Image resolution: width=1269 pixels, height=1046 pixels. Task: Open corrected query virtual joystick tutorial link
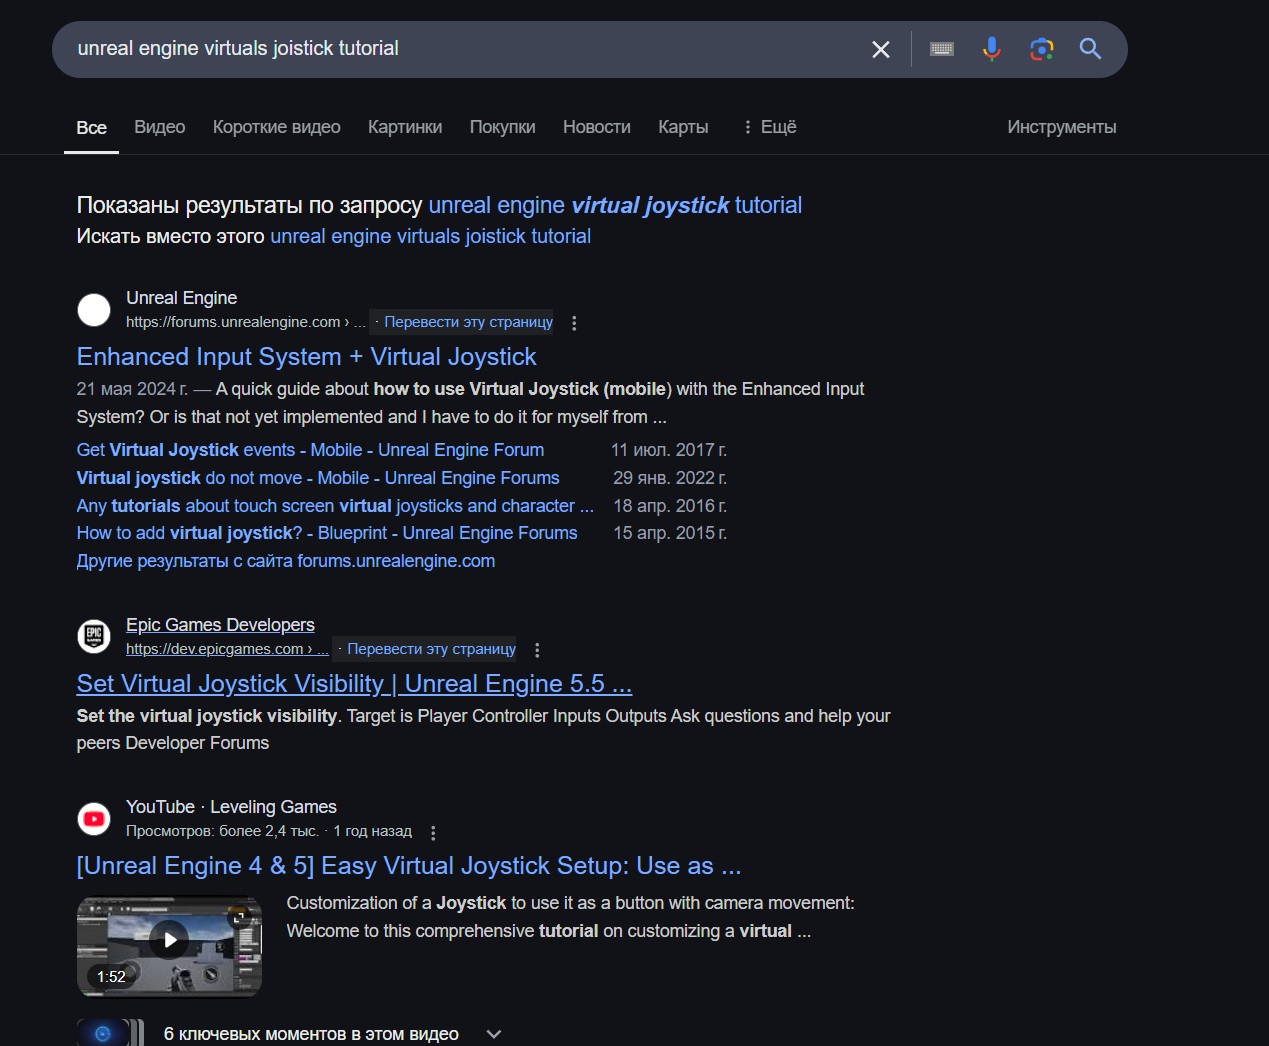coord(615,205)
